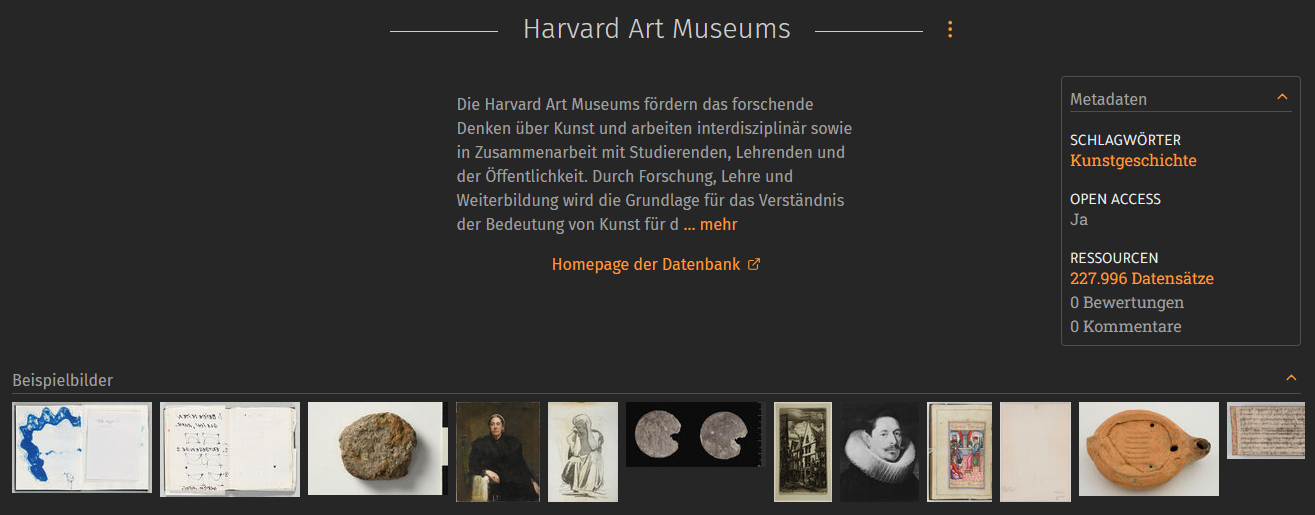Viewport: 1315px width, 515px height.
Task: View the rough stone fragment image
Action: tap(375, 448)
